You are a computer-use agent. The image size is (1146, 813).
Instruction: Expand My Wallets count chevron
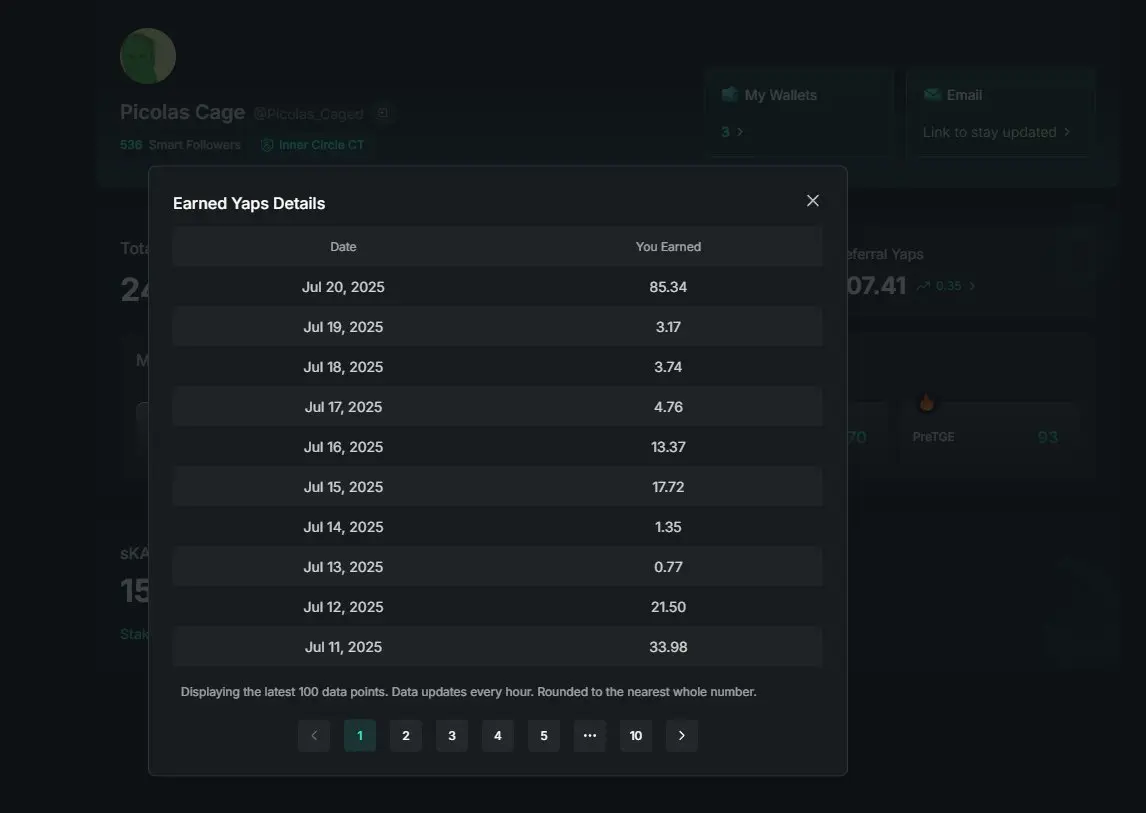pyautogui.click(x=740, y=132)
